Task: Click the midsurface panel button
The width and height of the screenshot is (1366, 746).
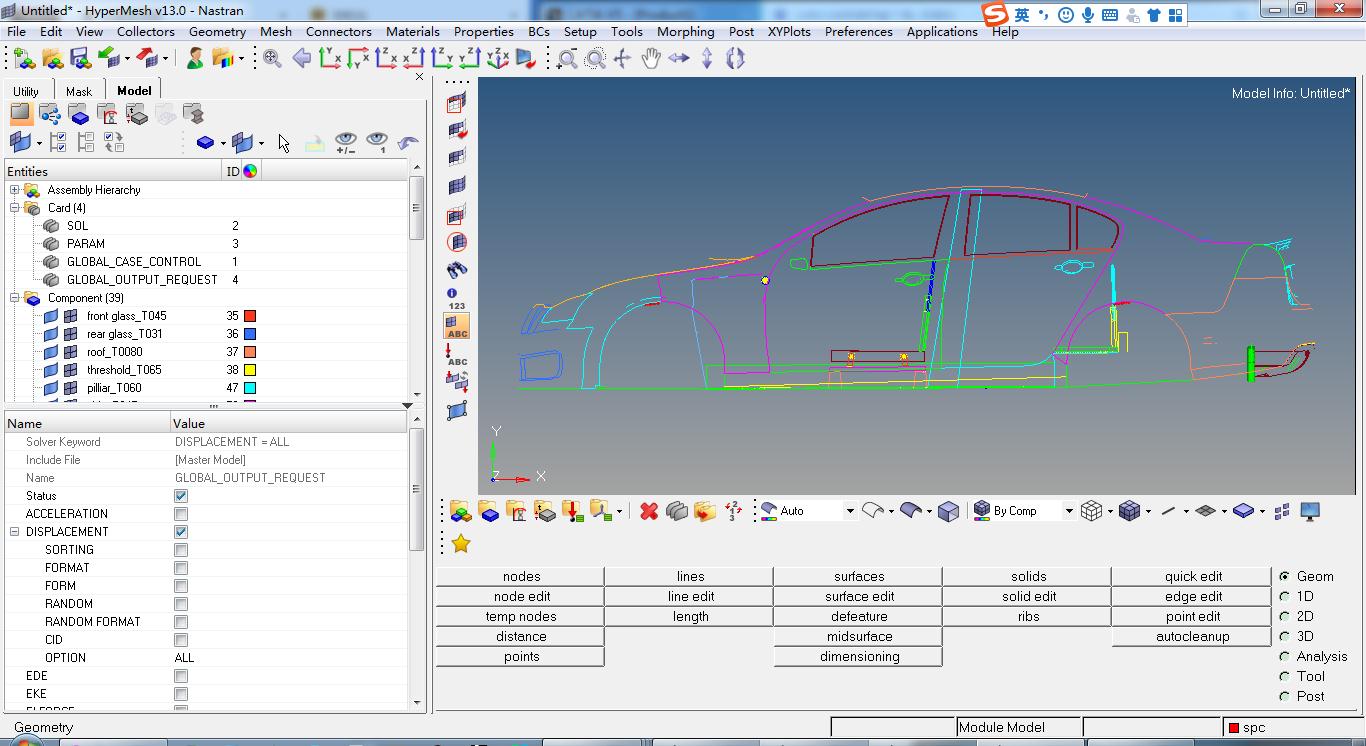Action: tap(859, 636)
